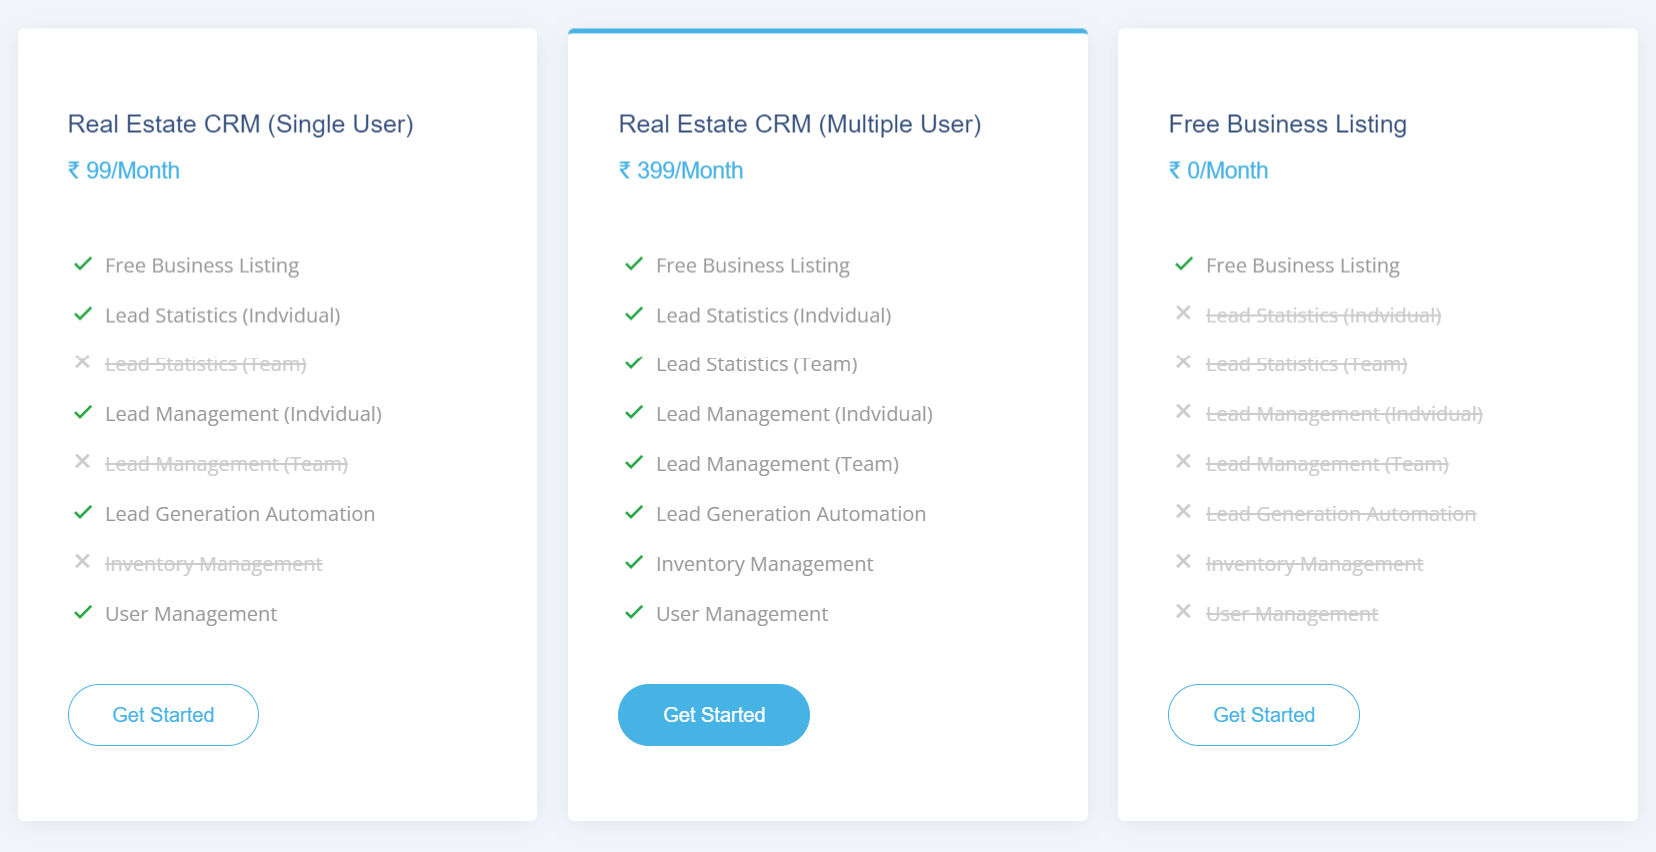Click Lead Management (Team) text in Multiple User plan
1656x852 pixels.
[x=777, y=464]
